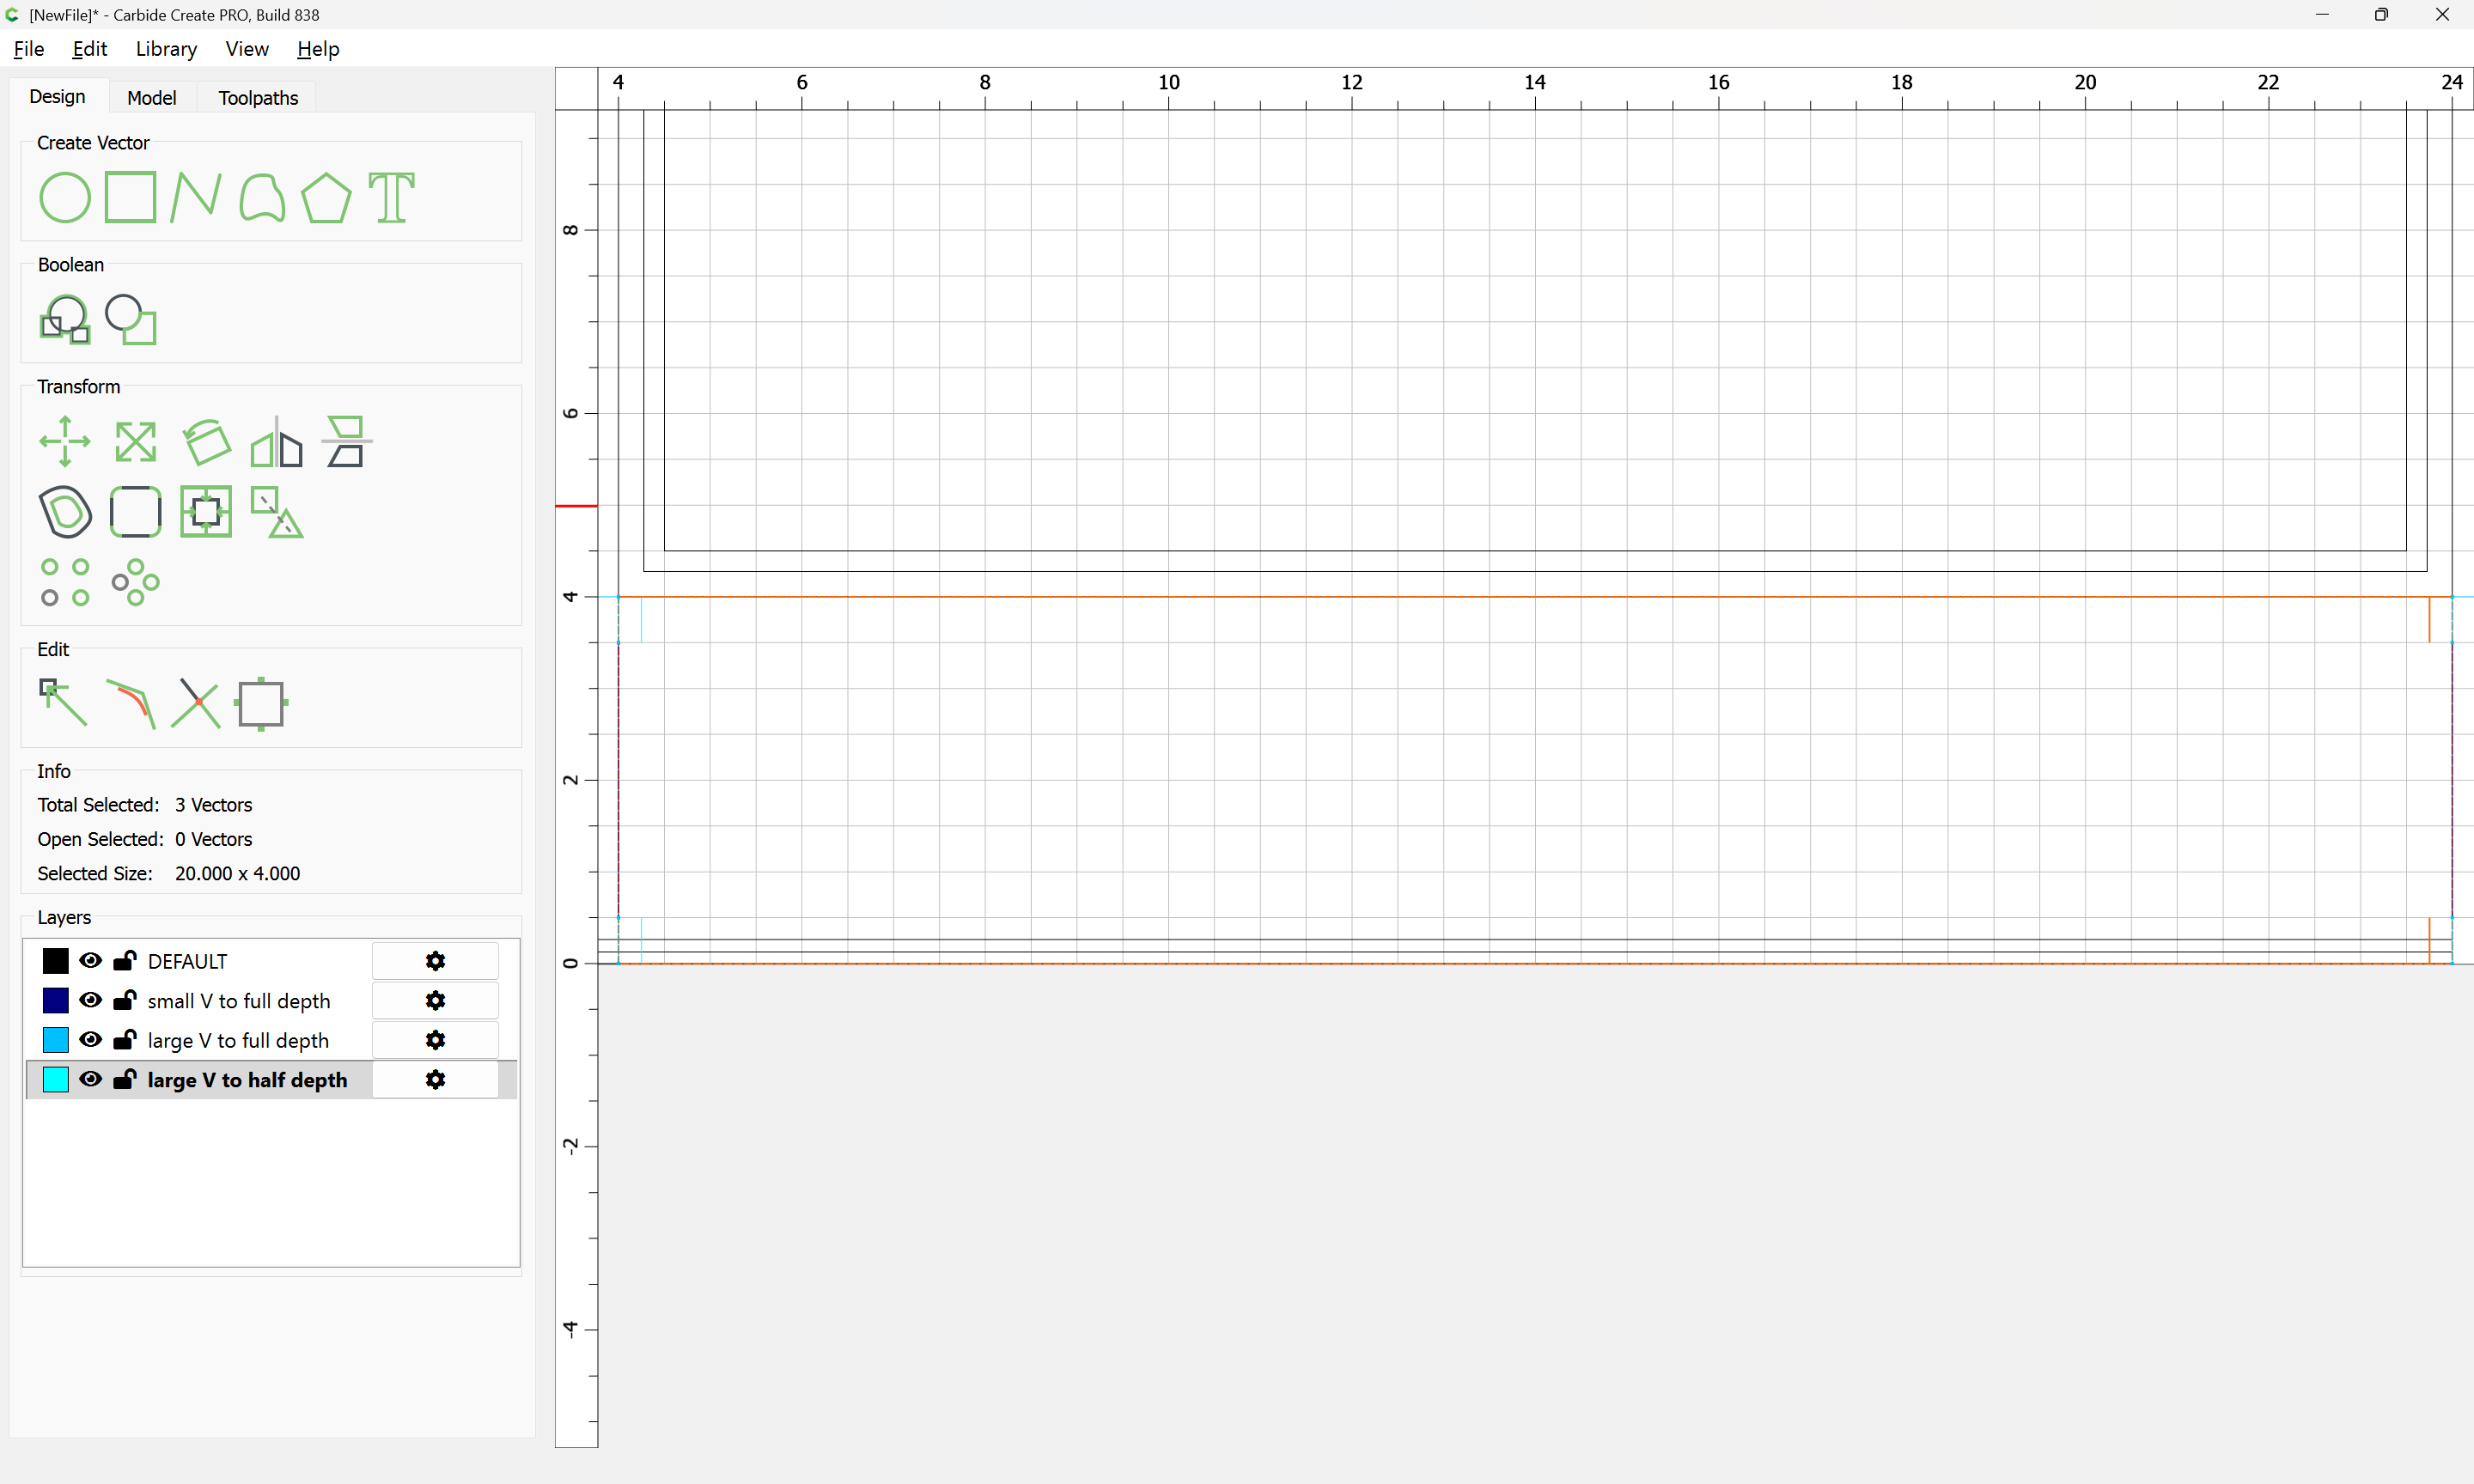Open the View menu
This screenshot has height=1484, width=2474.
(x=246, y=49)
